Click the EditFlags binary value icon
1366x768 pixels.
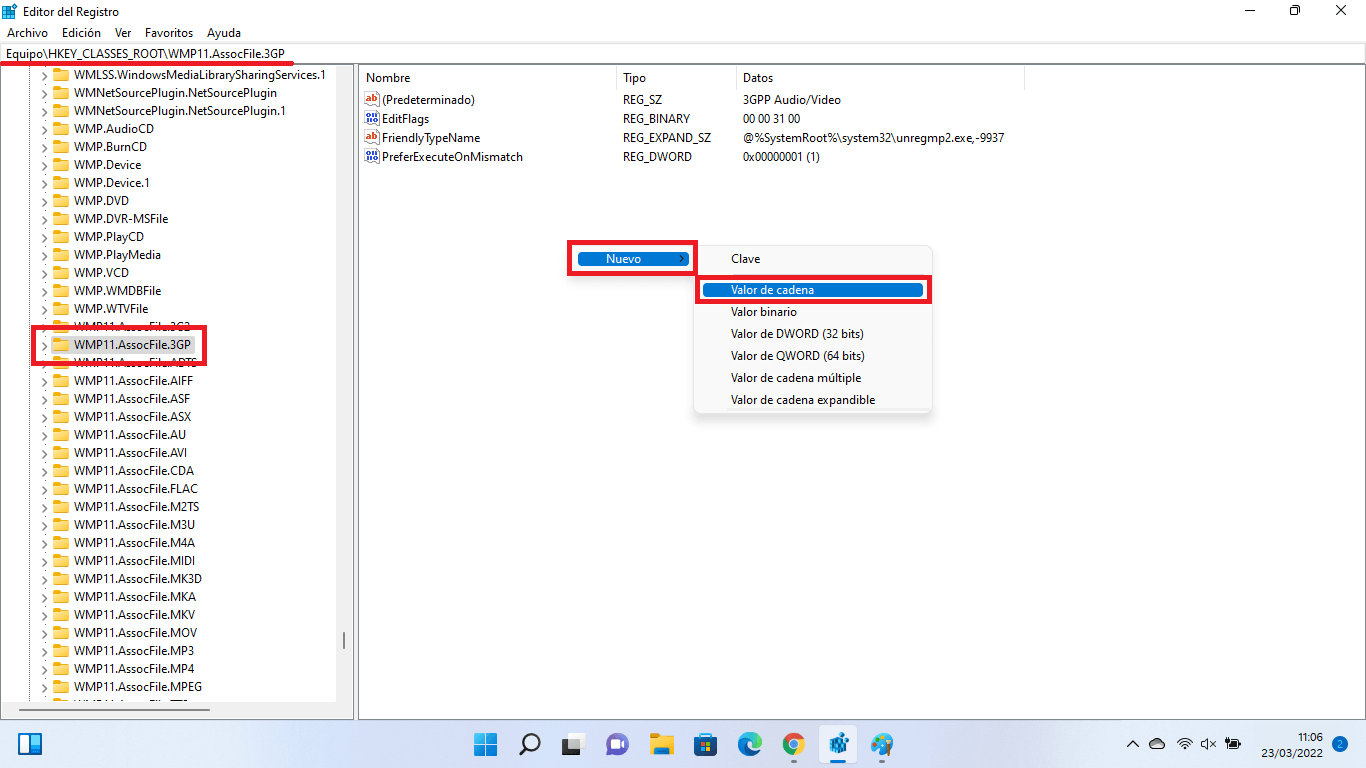pyautogui.click(x=373, y=119)
